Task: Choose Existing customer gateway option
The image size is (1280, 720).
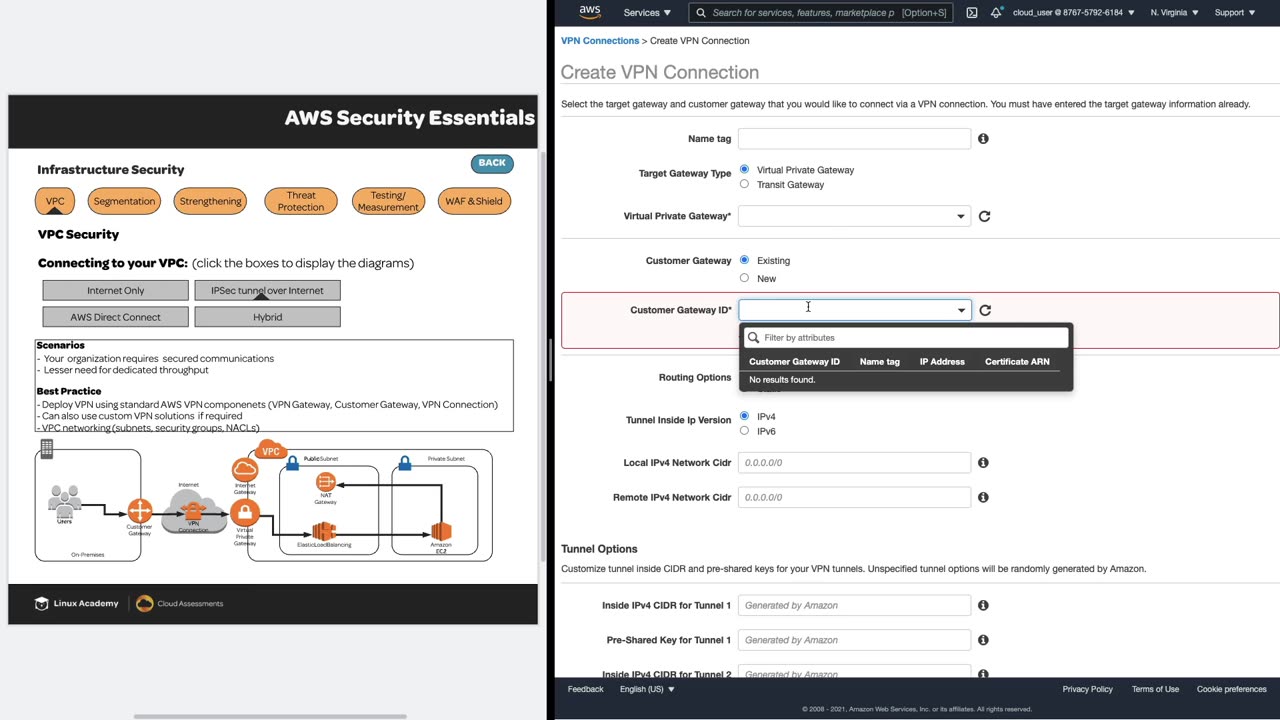Action: [x=744, y=260]
